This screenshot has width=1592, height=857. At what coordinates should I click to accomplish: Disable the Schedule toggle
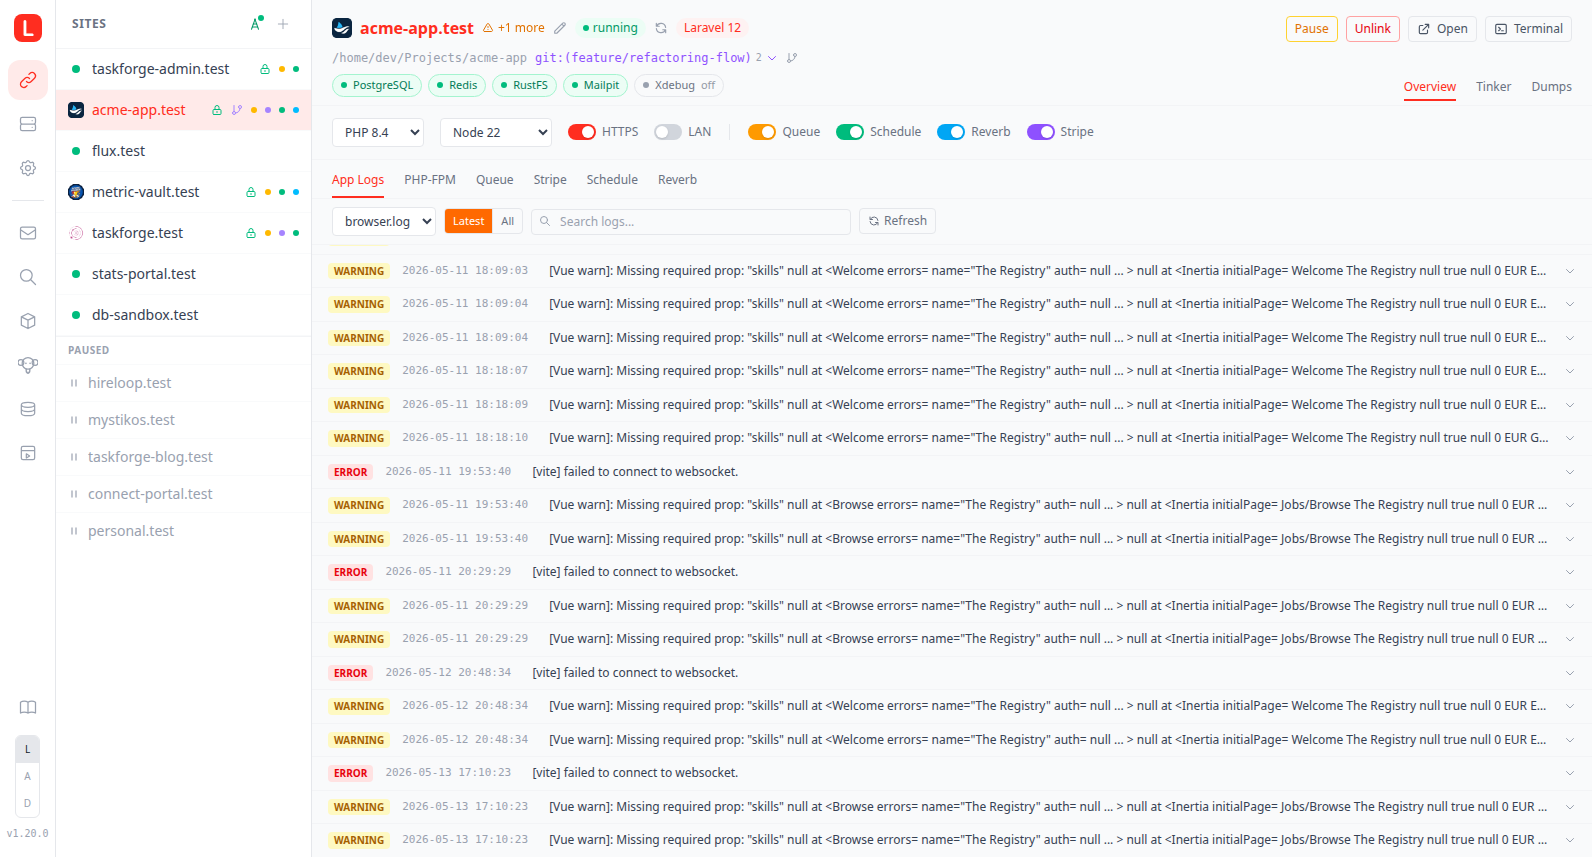click(850, 132)
